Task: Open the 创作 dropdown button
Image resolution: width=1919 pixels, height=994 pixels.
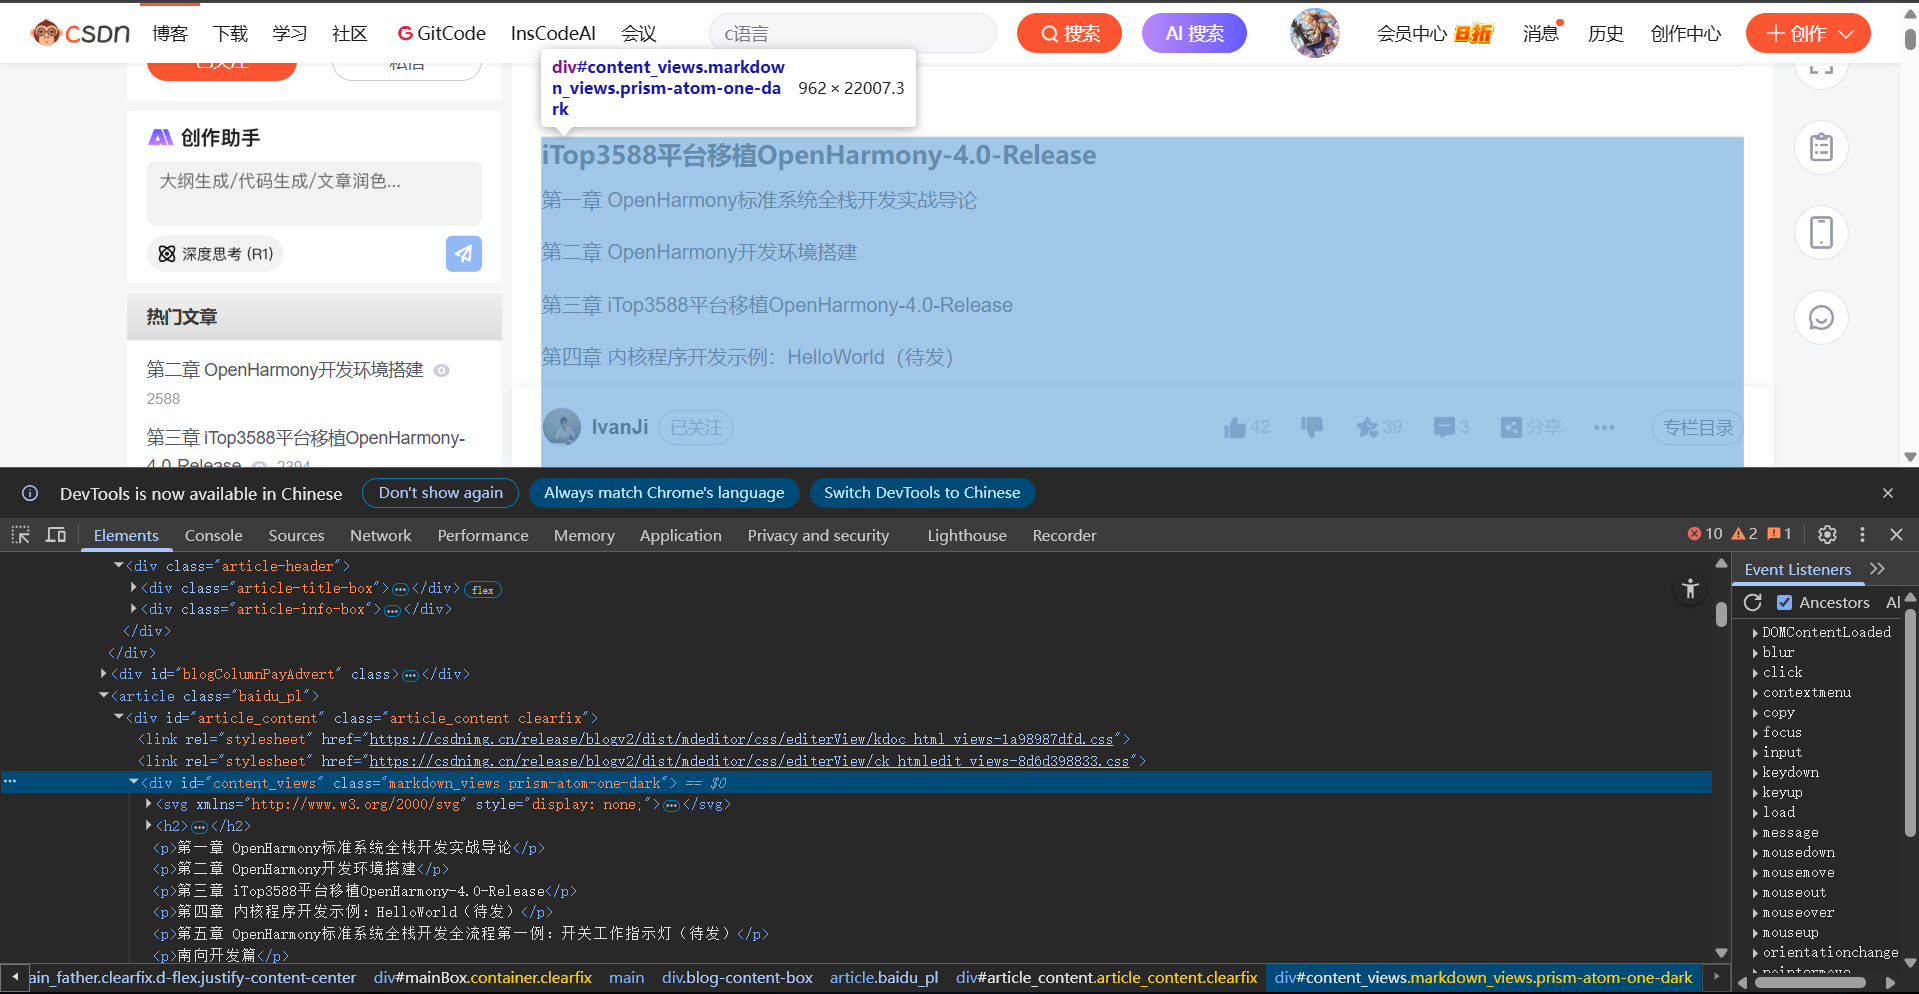Action: pos(1808,34)
